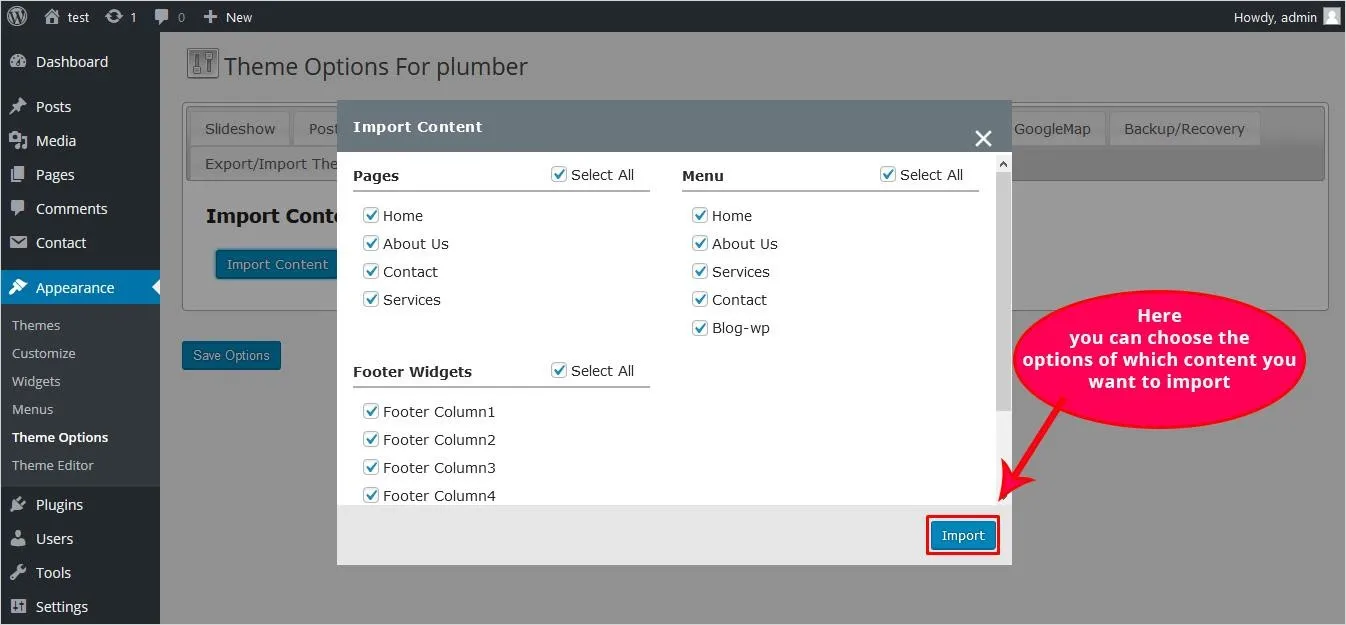Uncheck Select All for Pages
Screen dimensions: 1346x625
[559, 175]
